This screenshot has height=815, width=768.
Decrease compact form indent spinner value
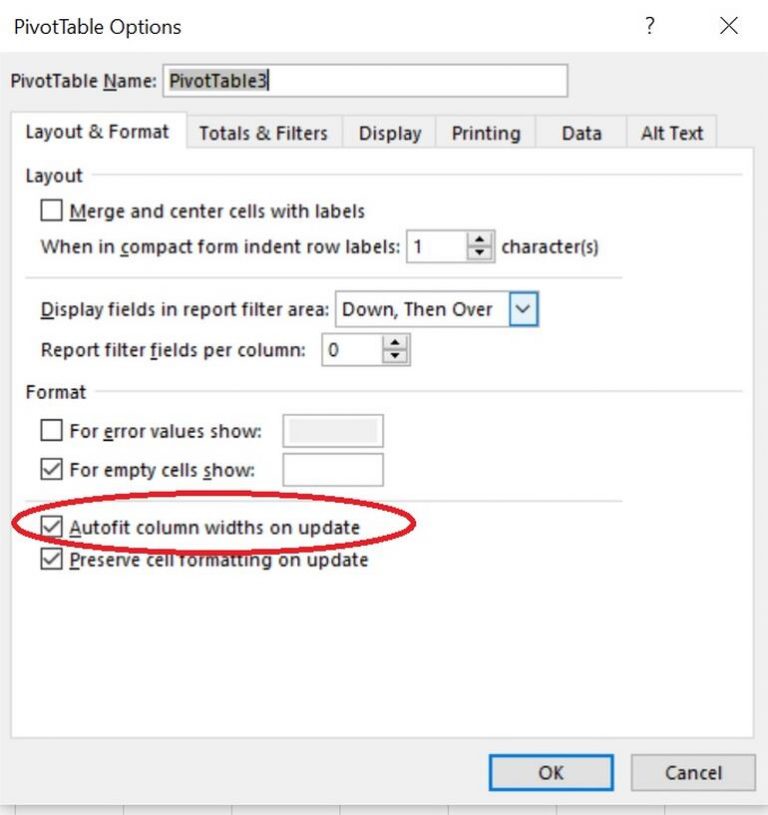[x=481, y=254]
